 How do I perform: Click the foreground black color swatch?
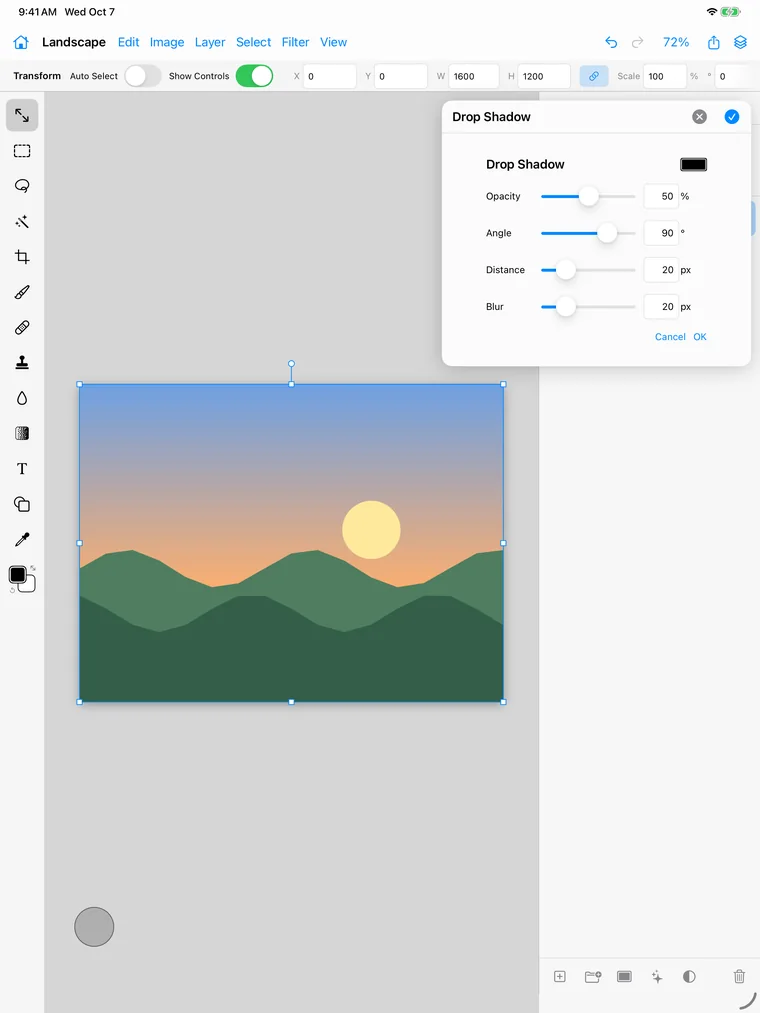(17, 574)
